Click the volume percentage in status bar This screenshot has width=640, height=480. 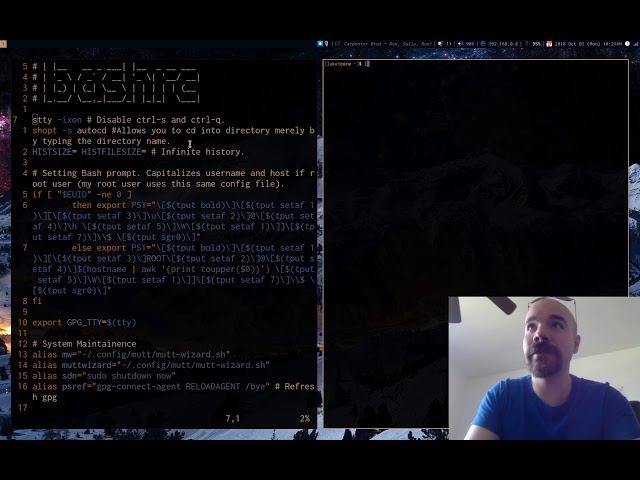tap(470, 44)
